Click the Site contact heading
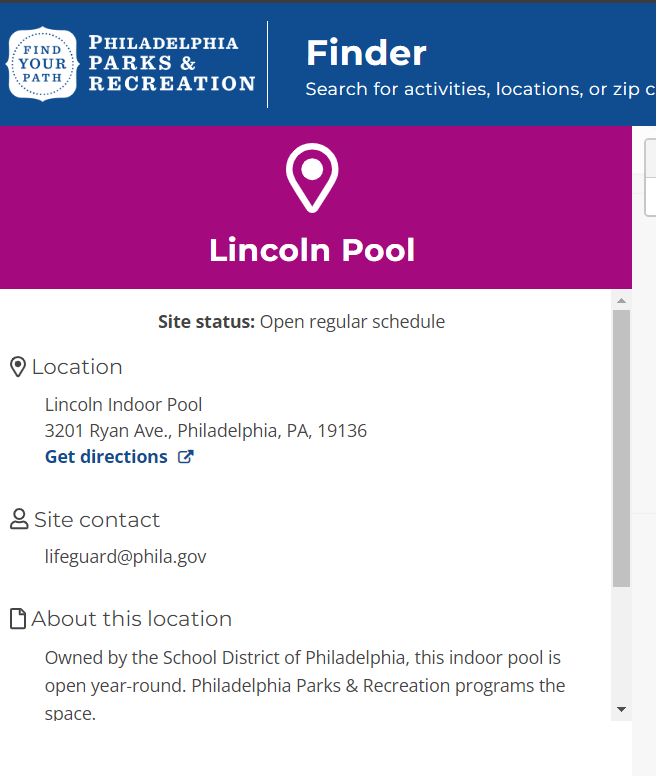The height and width of the screenshot is (776, 656). tap(96, 520)
